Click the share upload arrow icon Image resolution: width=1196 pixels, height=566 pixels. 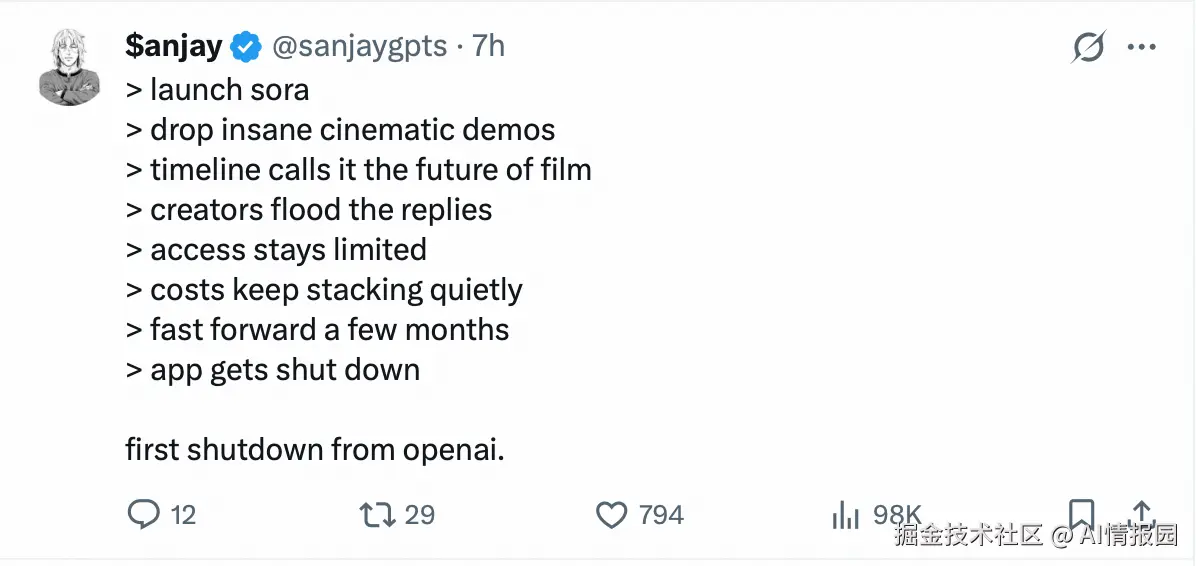pos(1143,514)
